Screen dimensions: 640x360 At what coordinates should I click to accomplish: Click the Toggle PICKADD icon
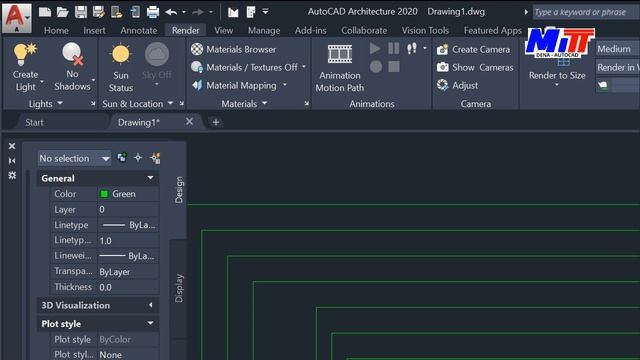click(122, 158)
